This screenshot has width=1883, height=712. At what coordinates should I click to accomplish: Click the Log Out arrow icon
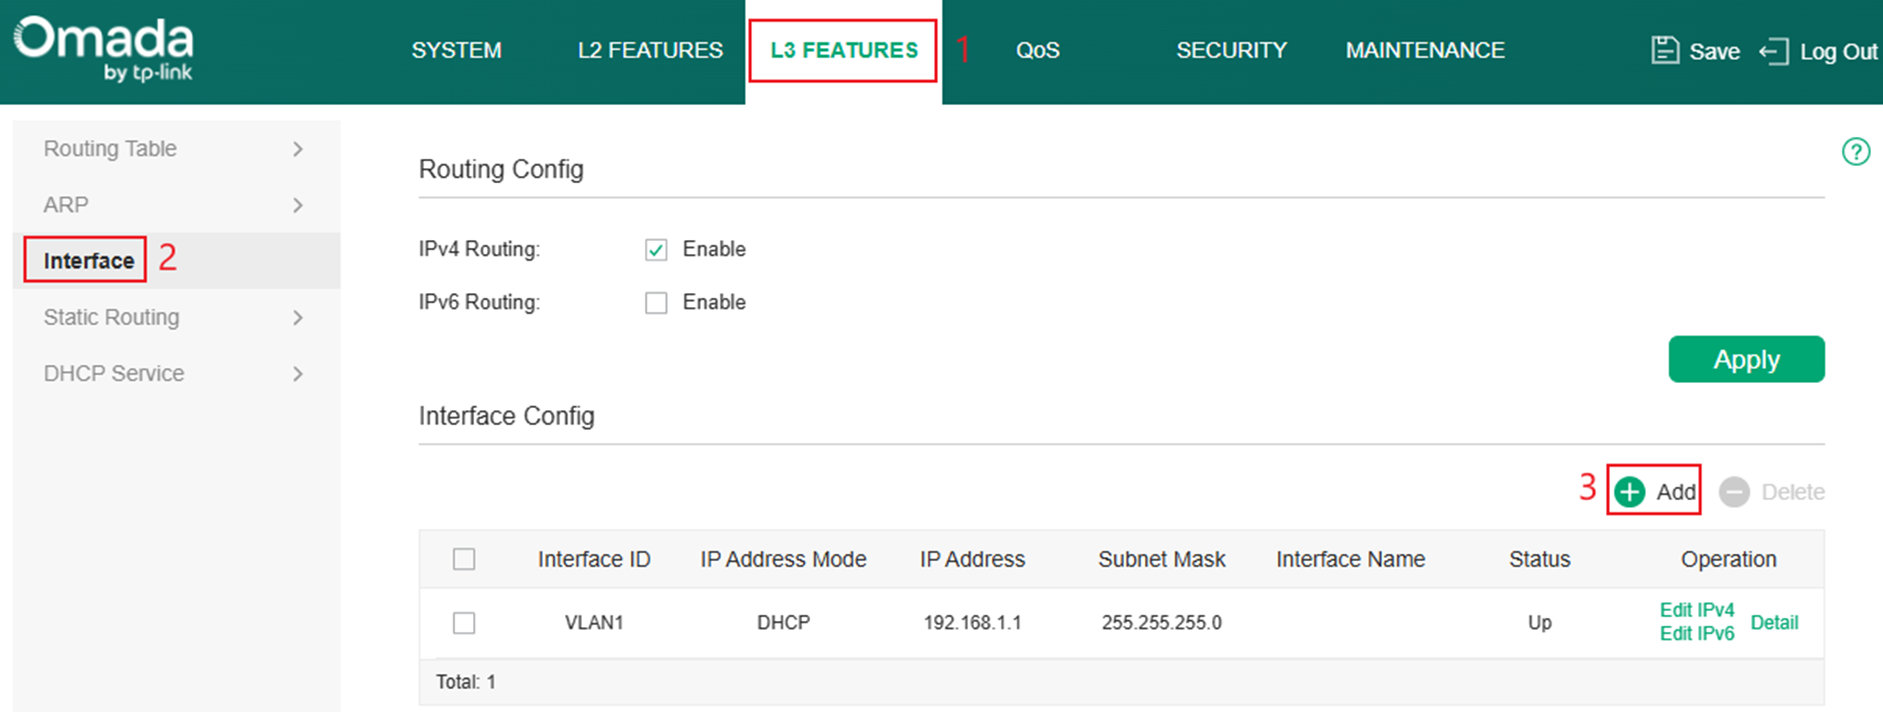1773,51
